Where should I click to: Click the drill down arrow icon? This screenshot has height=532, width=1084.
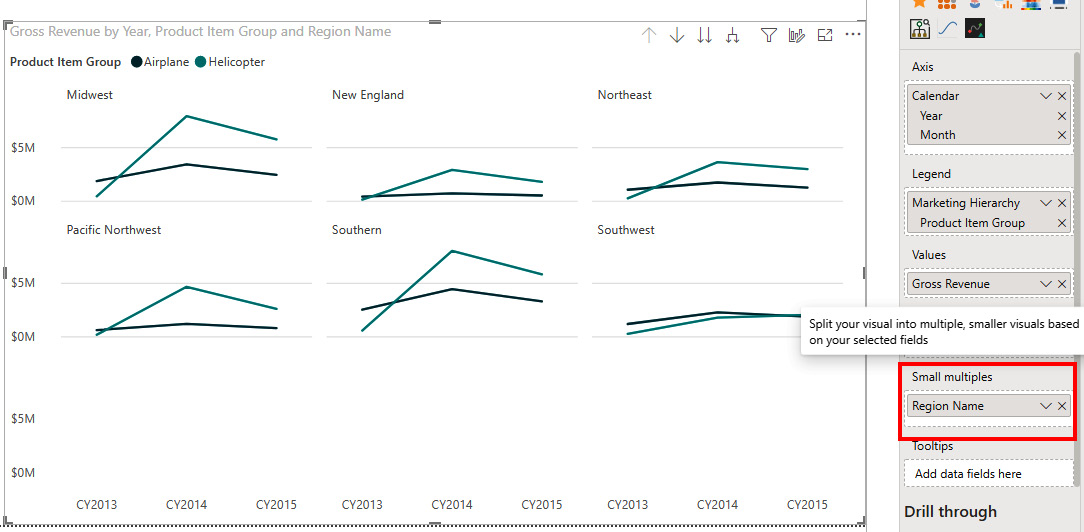pyautogui.click(x=677, y=36)
